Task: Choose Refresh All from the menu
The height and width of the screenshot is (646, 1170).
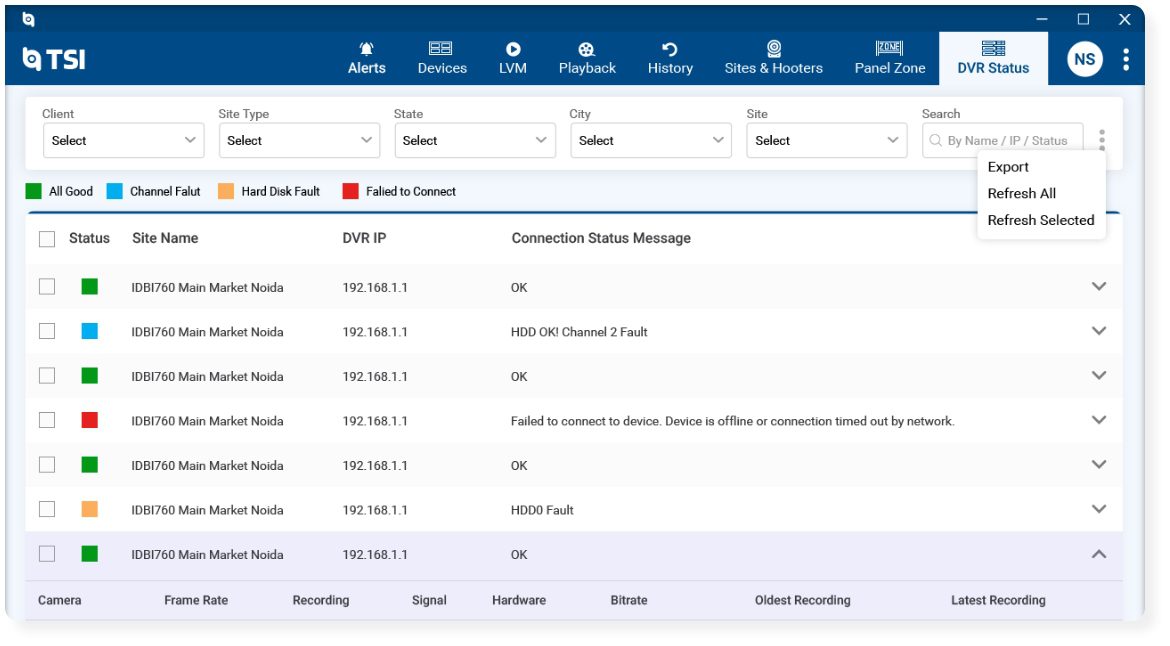Action: tap(1022, 193)
